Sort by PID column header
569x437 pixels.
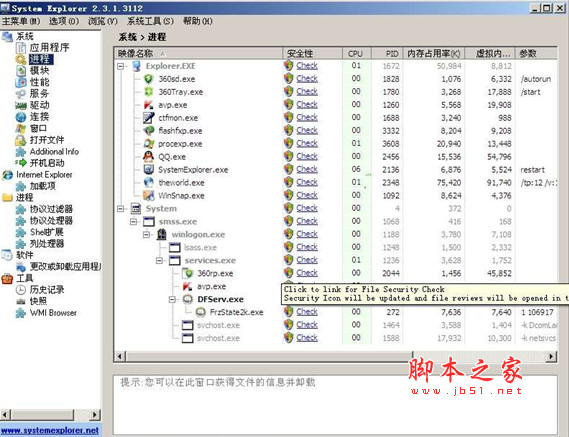387,54
